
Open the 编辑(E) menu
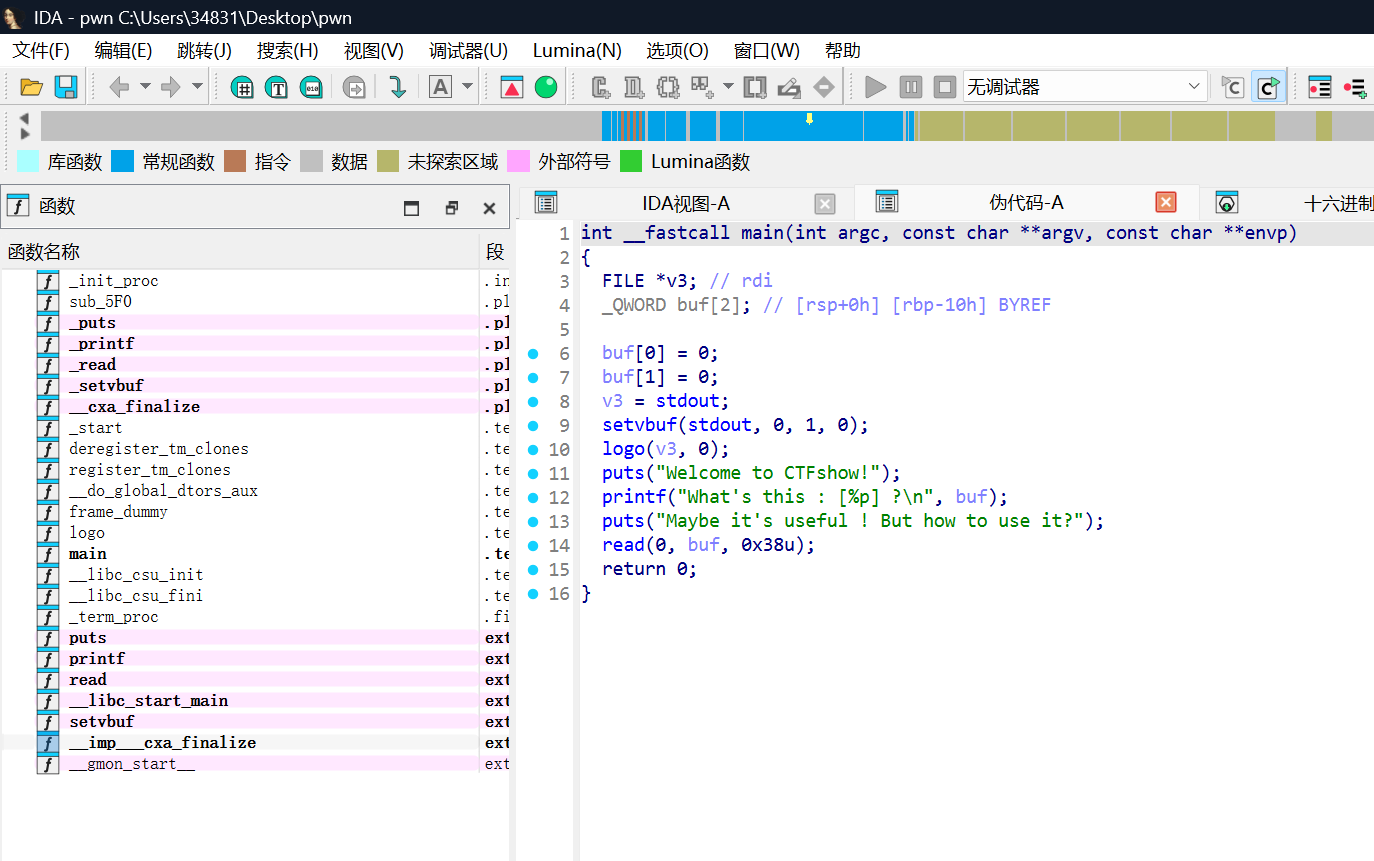(123, 51)
